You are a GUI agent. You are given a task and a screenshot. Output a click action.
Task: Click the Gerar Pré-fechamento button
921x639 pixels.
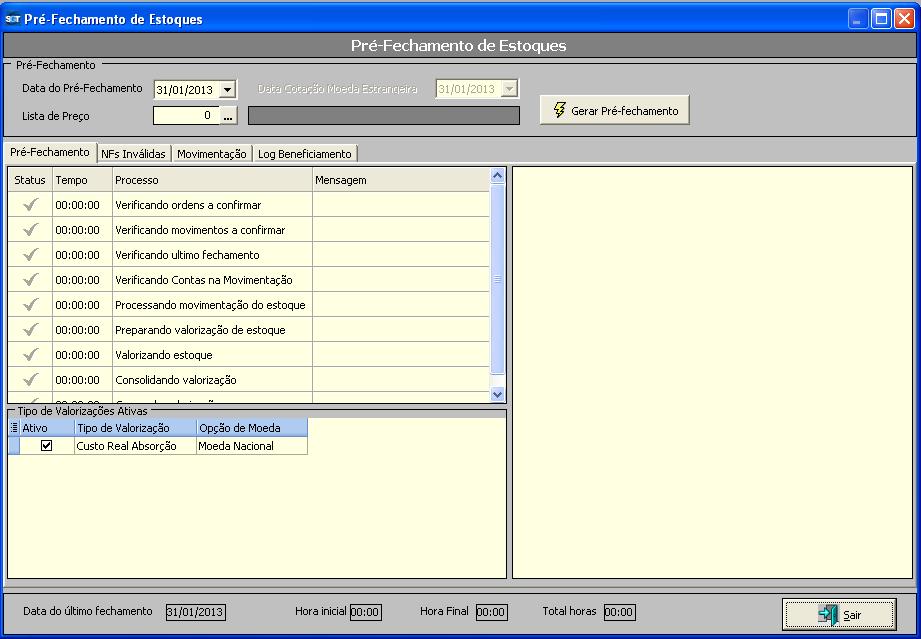(x=614, y=111)
